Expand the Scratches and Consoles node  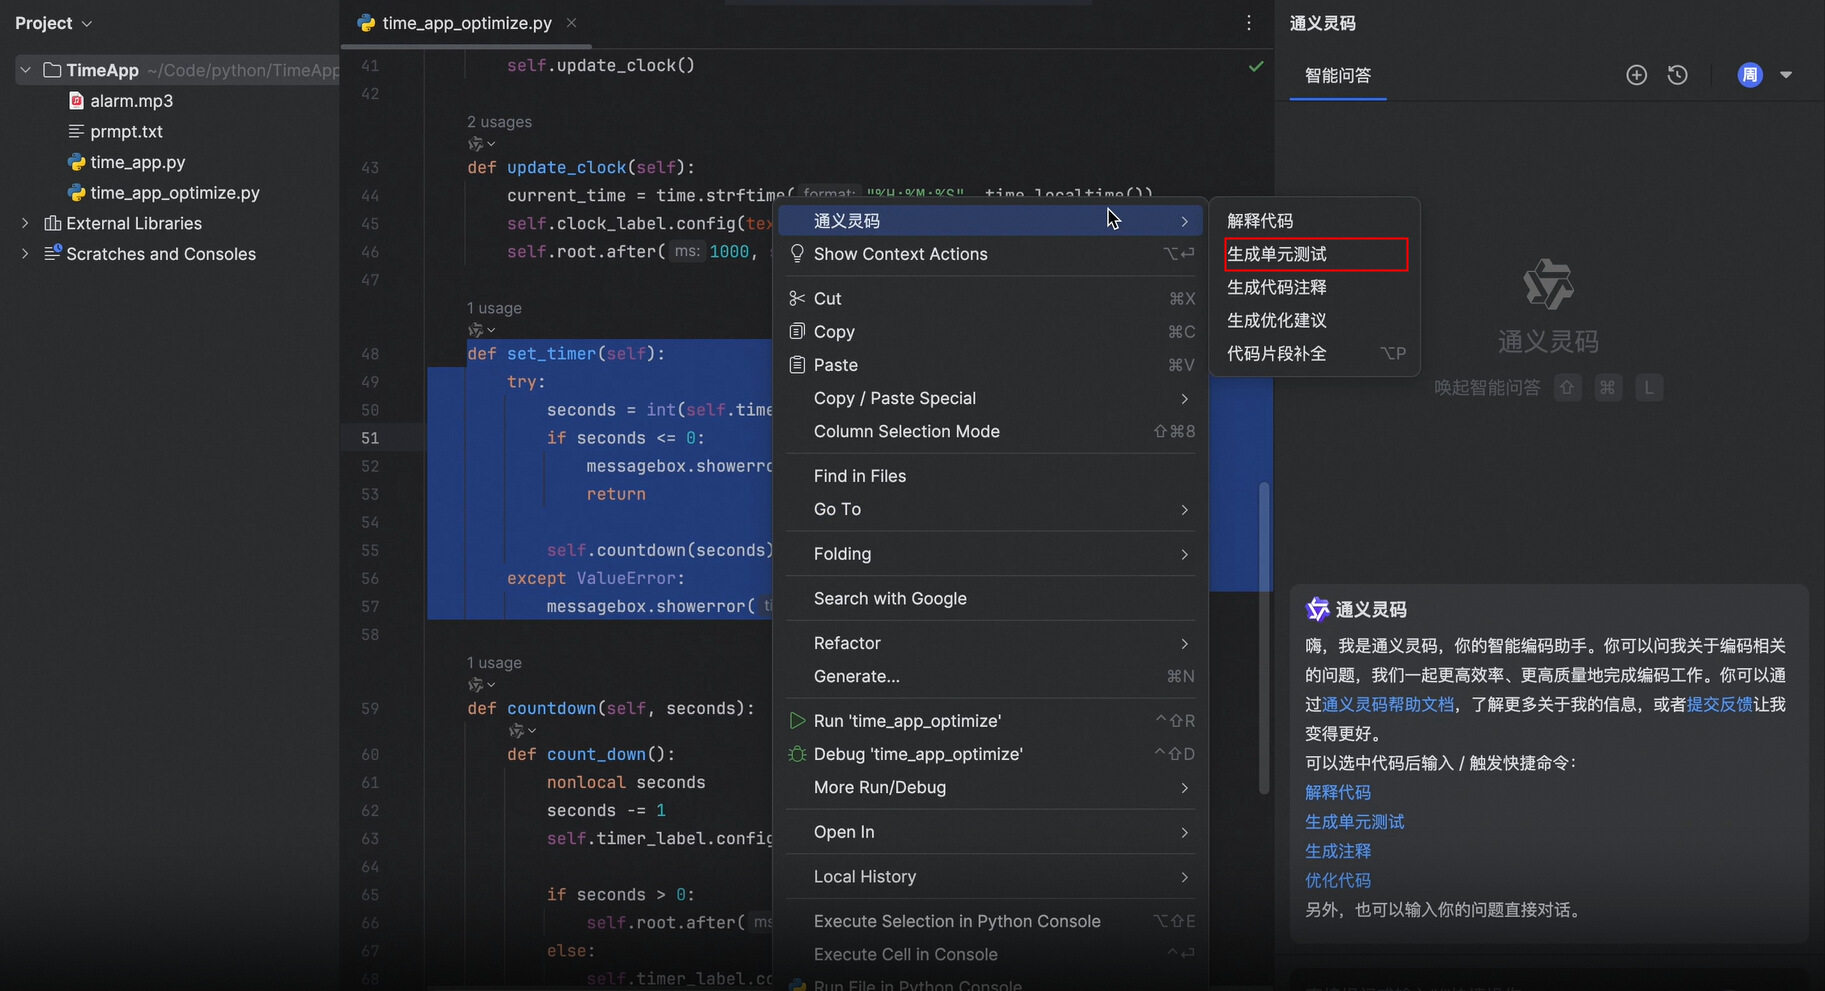(x=26, y=254)
